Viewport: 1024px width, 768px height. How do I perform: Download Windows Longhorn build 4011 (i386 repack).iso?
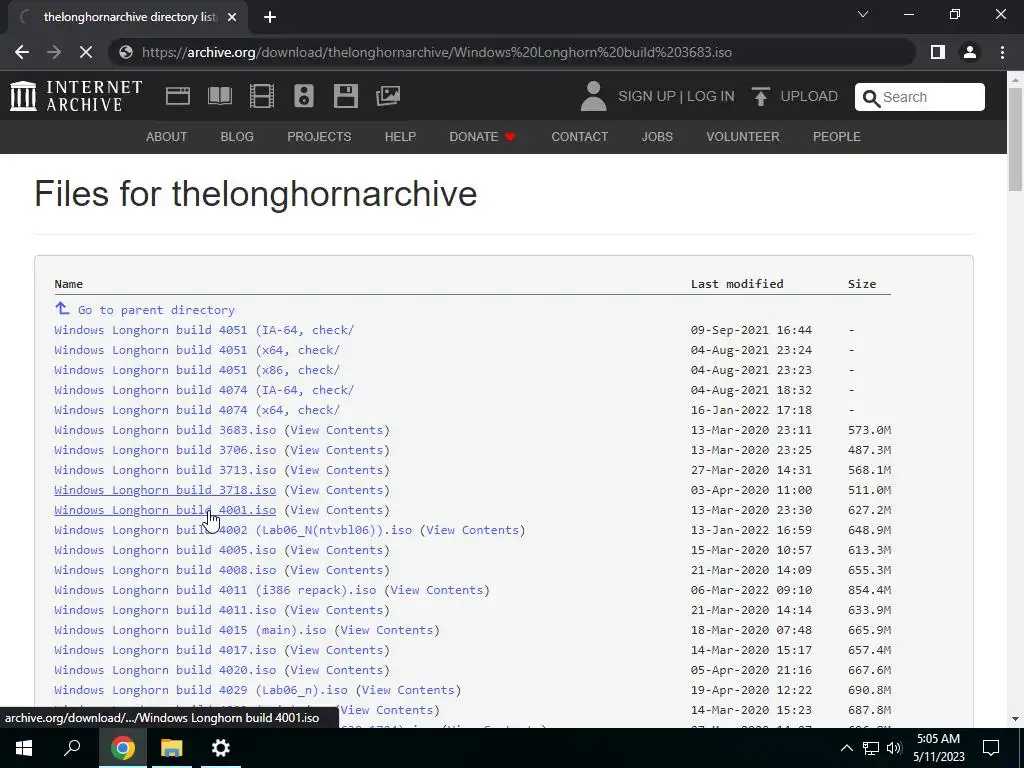(x=215, y=590)
